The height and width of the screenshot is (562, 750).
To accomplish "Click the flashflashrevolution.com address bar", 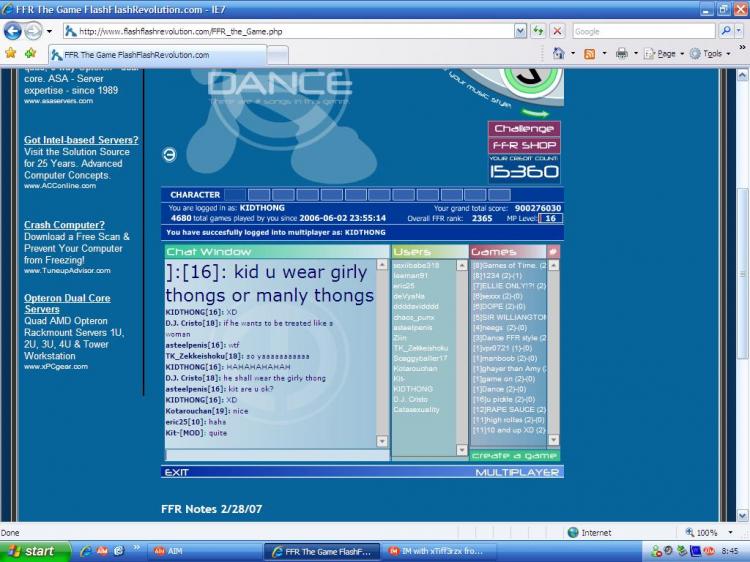I will point(289,32).
